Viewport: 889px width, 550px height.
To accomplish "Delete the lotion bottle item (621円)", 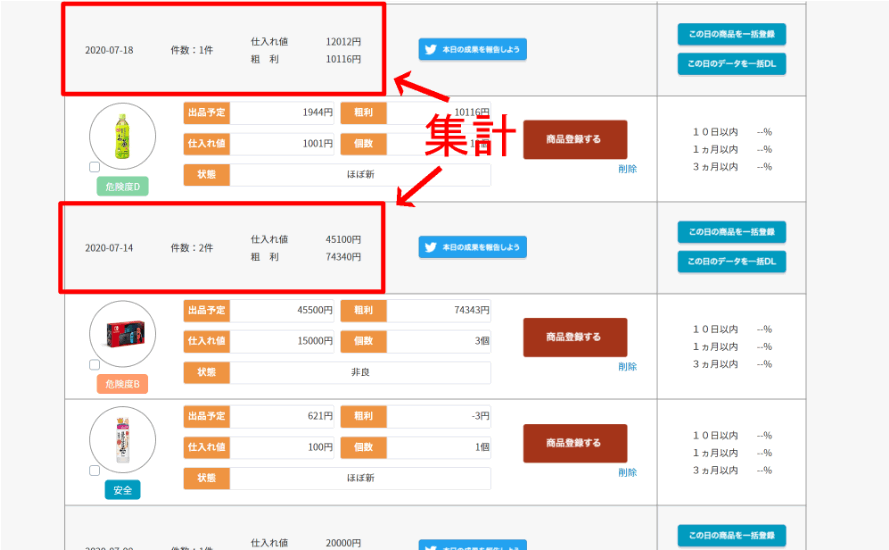I will (x=627, y=472).
